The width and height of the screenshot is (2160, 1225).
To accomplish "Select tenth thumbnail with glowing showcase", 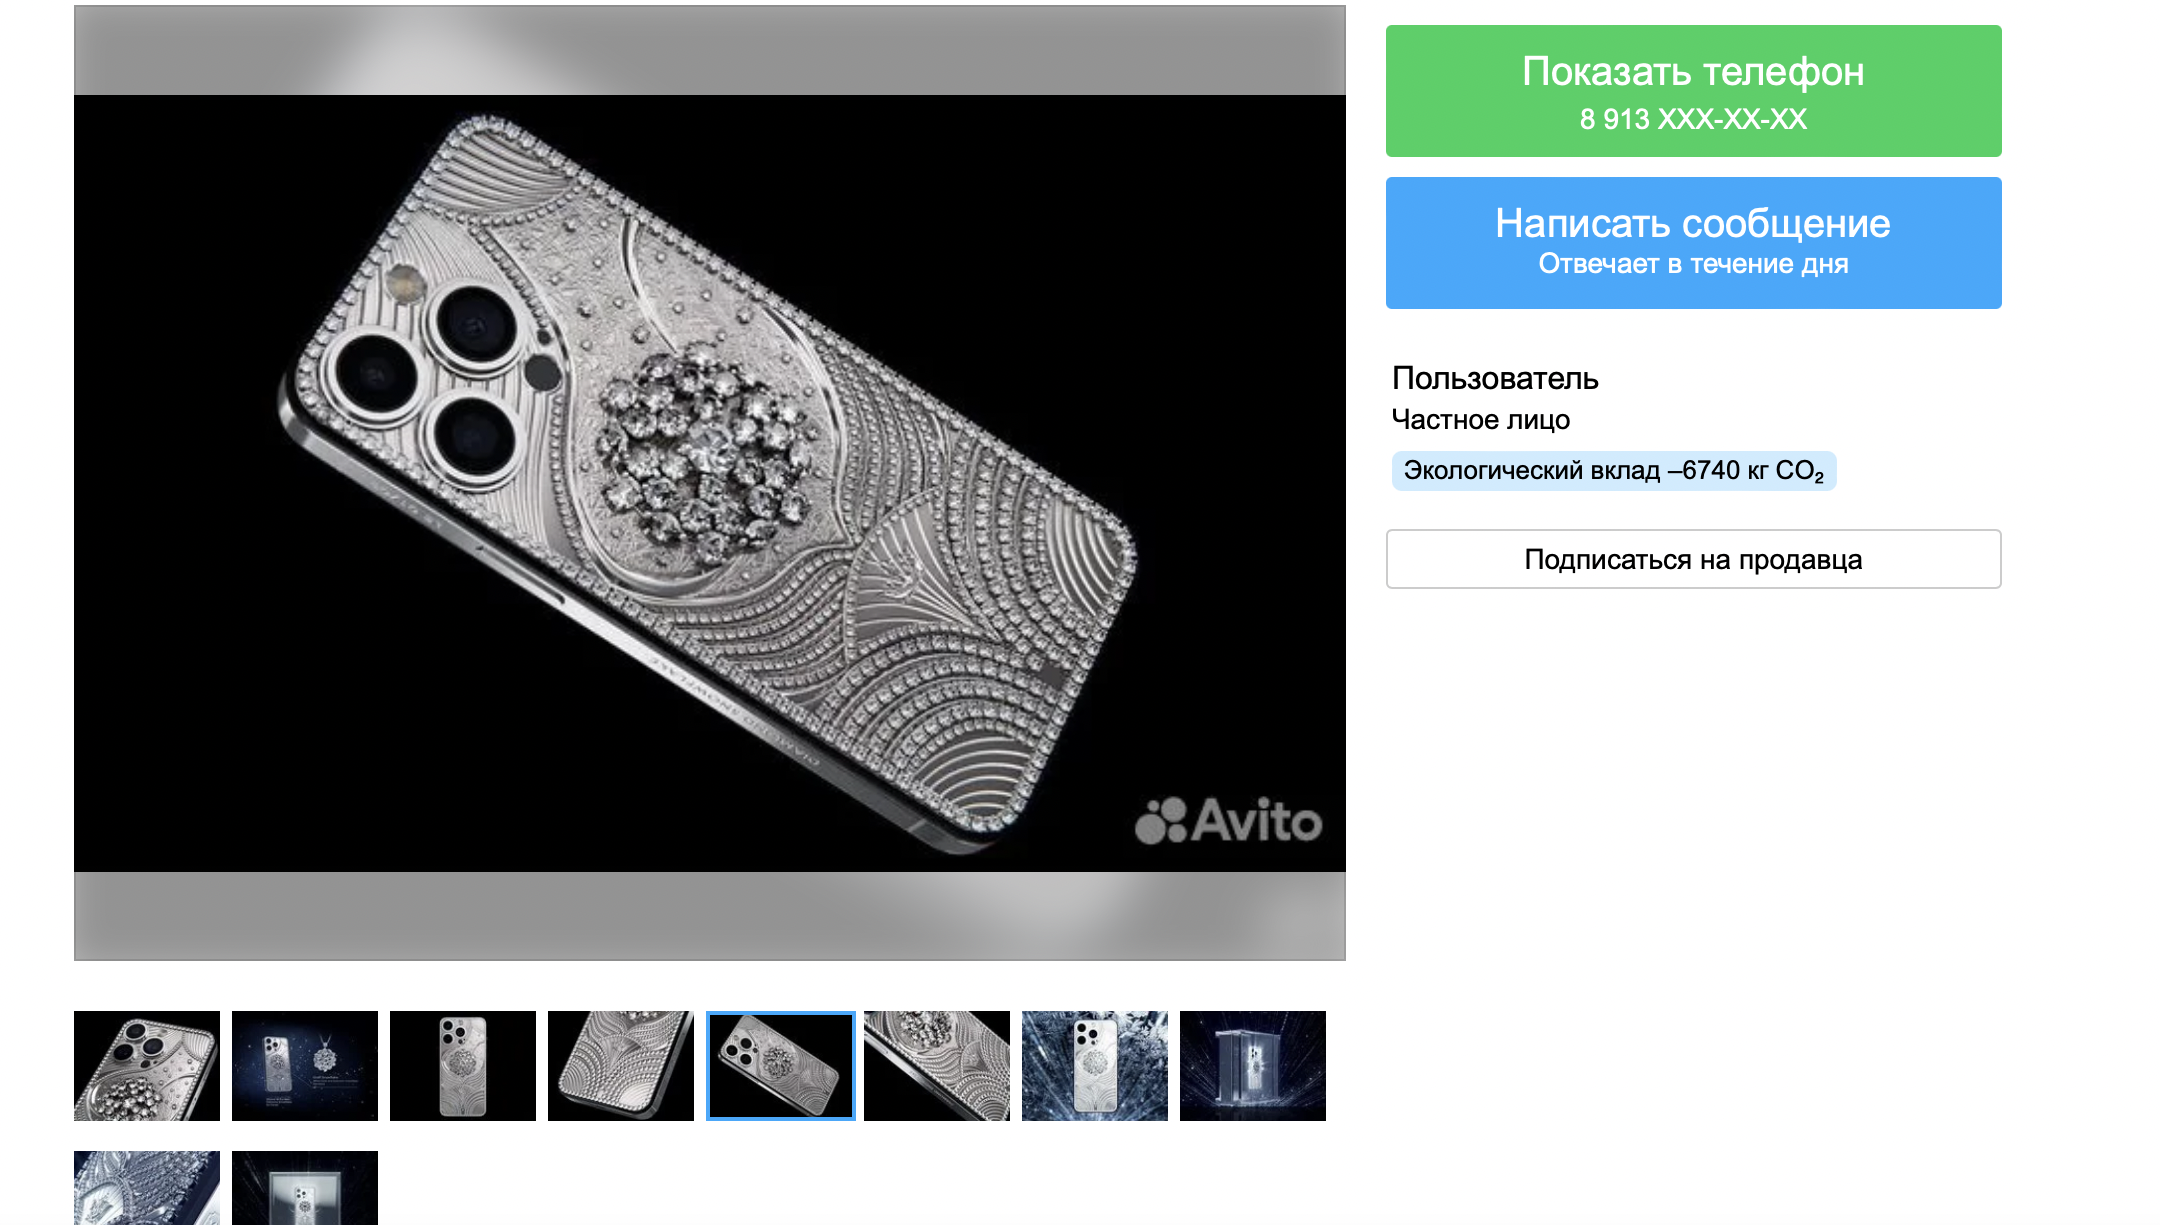I will point(305,1188).
